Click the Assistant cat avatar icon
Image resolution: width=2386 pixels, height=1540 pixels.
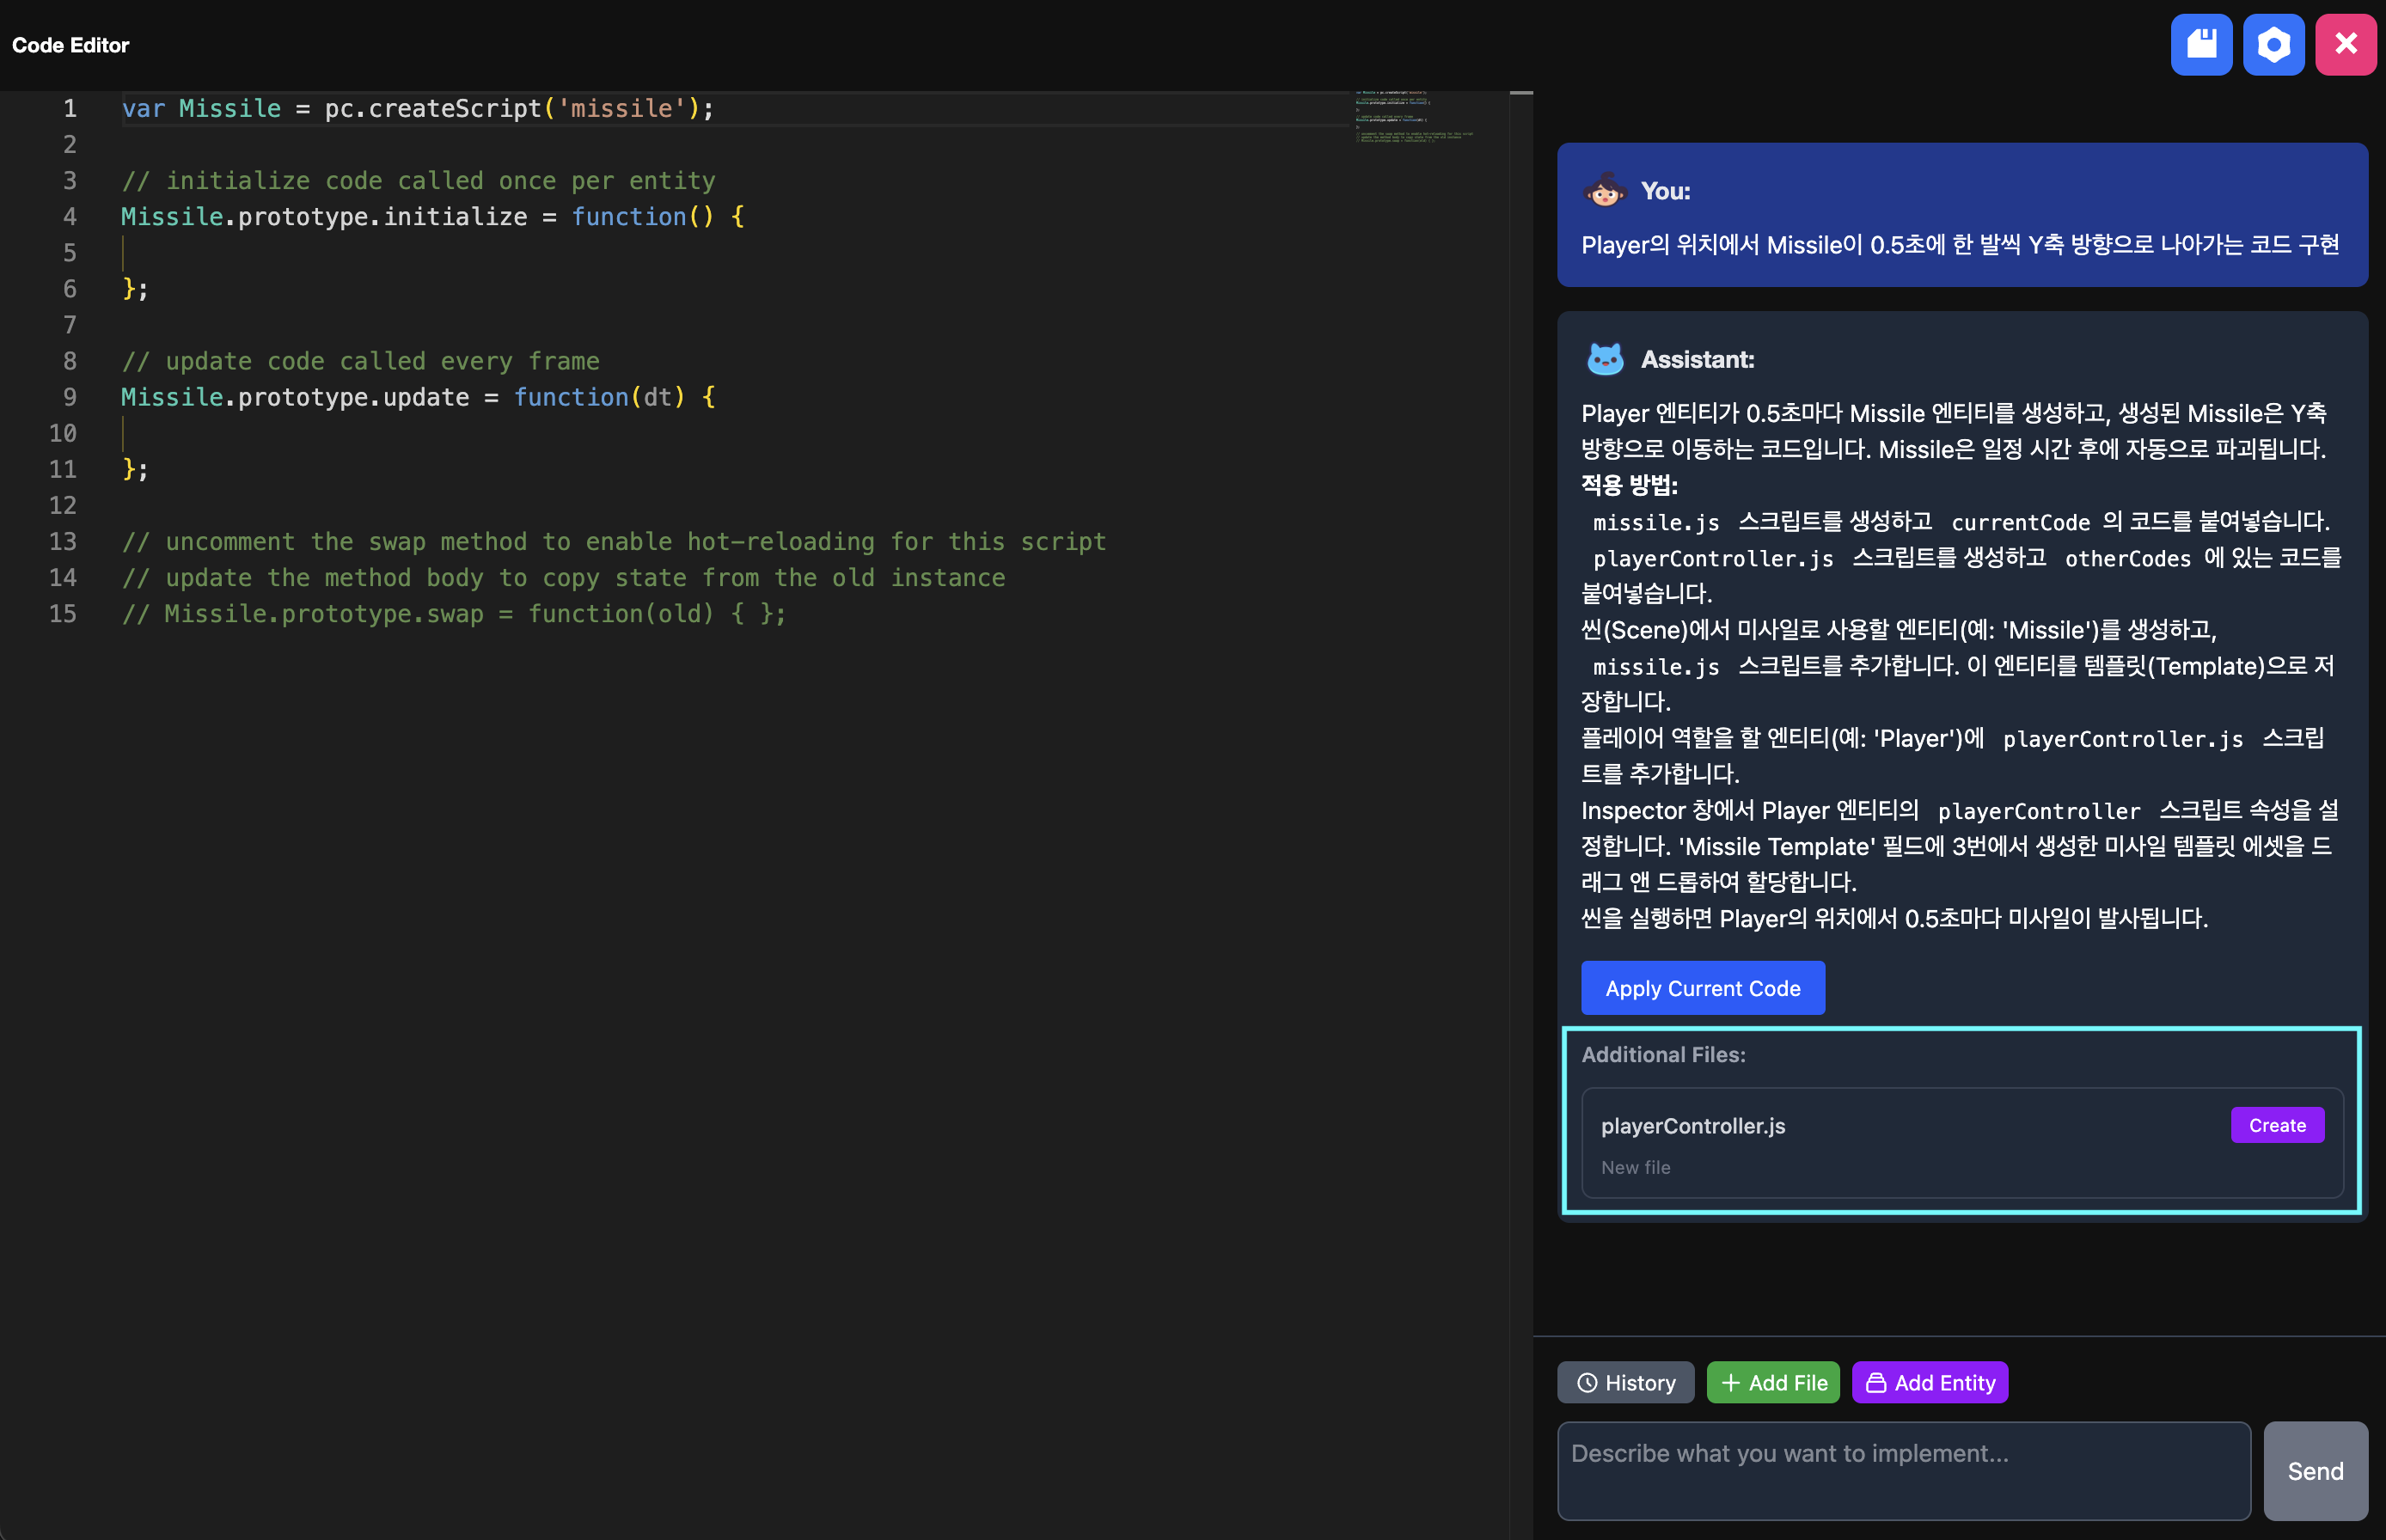(x=1605, y=359)
